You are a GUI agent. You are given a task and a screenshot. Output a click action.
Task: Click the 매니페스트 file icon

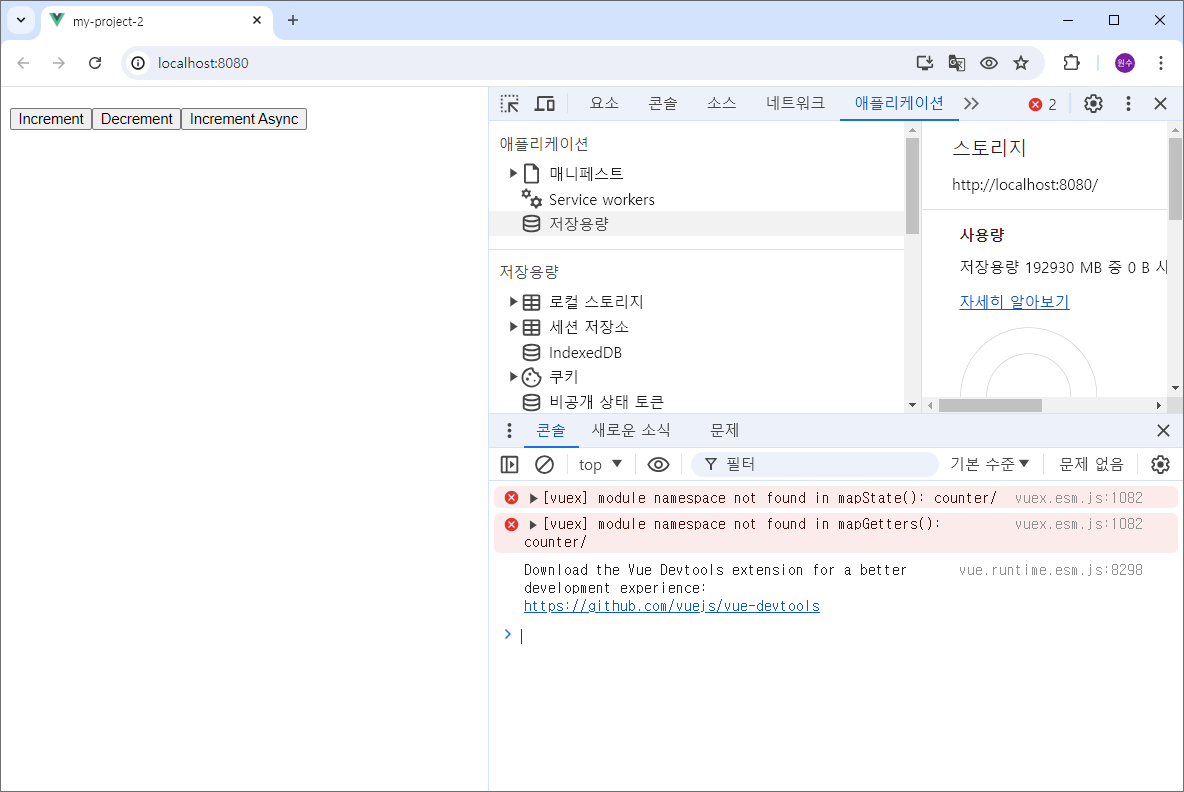(x=532, y=174)
